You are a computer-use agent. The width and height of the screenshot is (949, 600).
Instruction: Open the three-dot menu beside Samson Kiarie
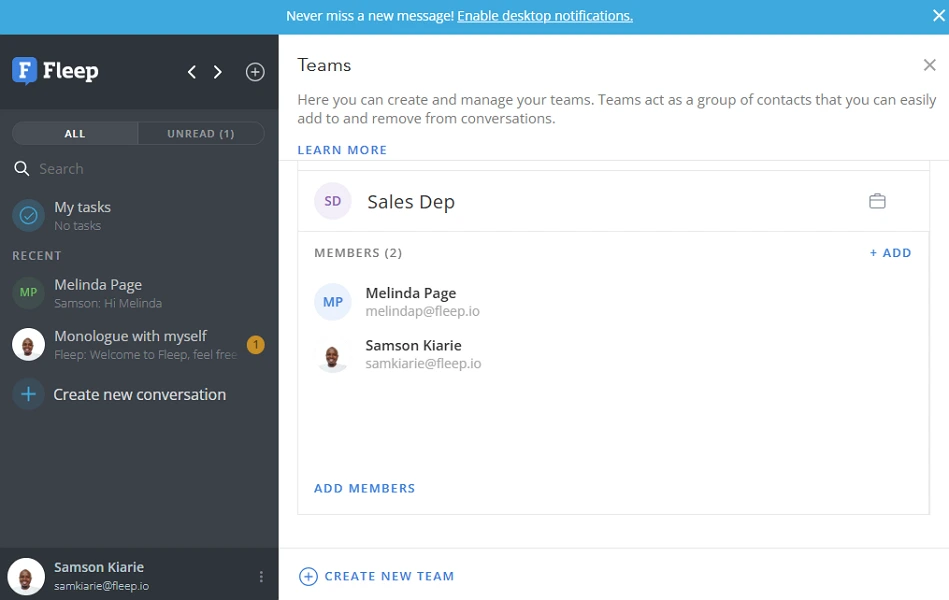click(x=261, y=577)
